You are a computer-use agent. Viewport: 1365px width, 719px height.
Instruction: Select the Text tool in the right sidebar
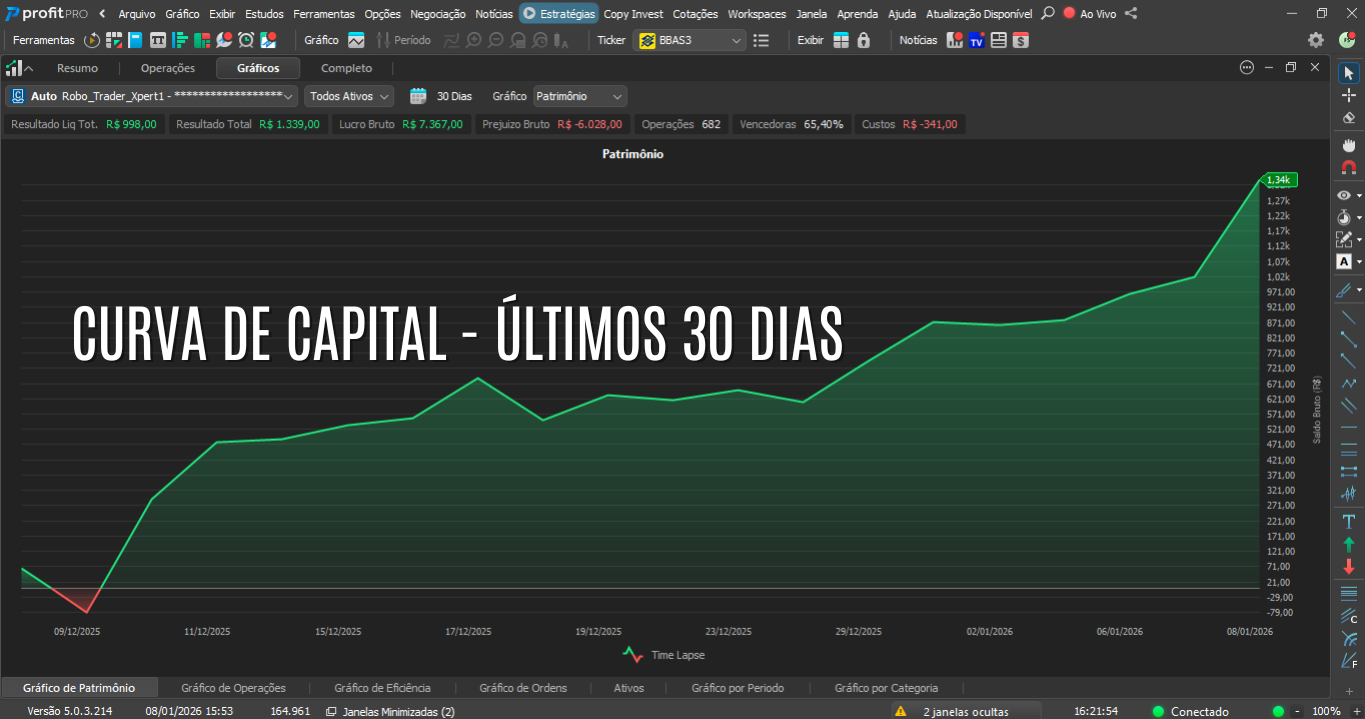pyautogui.click(x=1346, y=261)
